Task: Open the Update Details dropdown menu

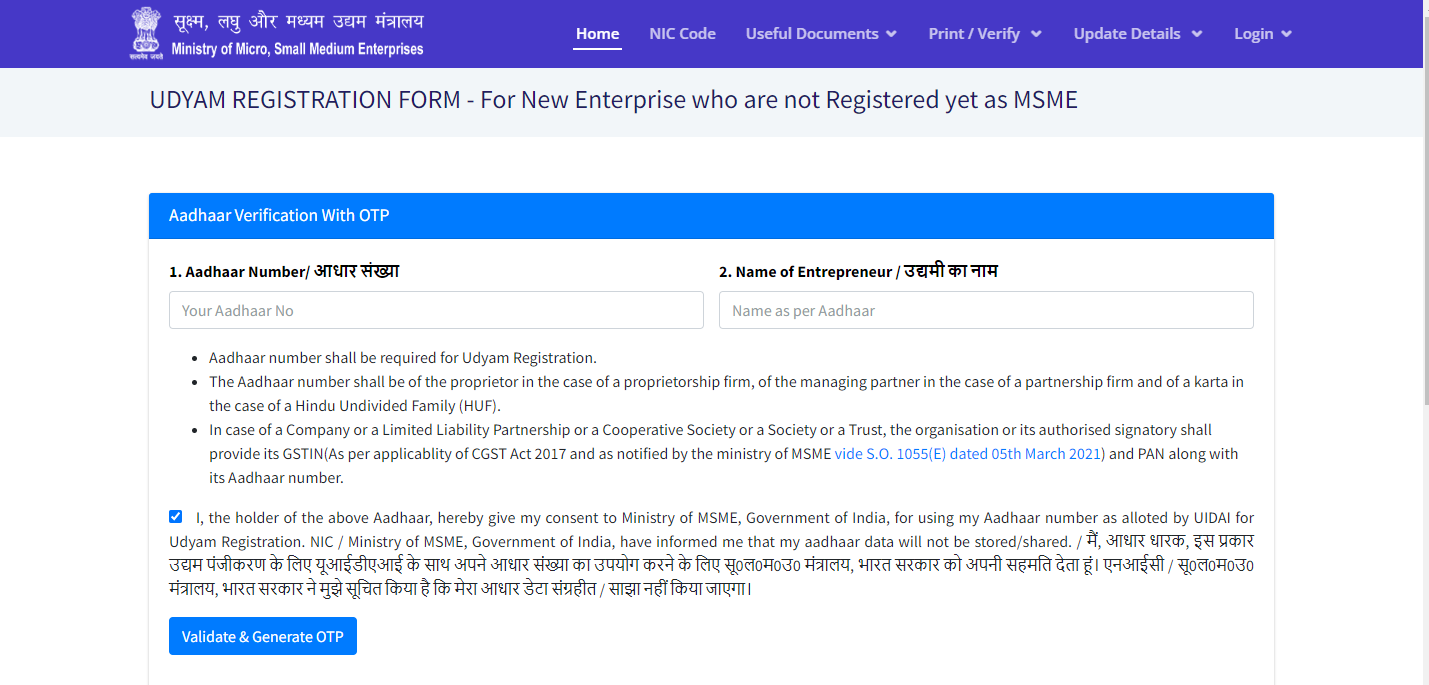Action: [x=1138, y=34]
